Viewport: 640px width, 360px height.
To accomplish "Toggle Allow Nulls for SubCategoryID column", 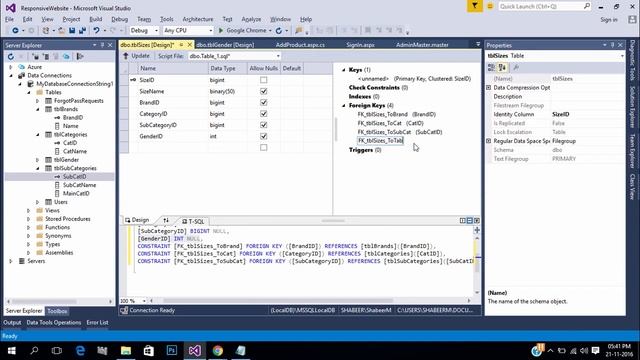I will 264,125.
